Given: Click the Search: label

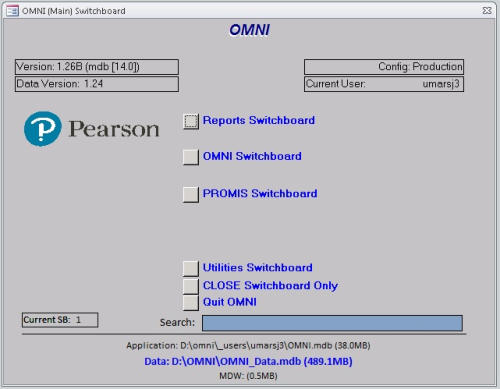Looking at the screenshot, I should [x=177, y=323].
